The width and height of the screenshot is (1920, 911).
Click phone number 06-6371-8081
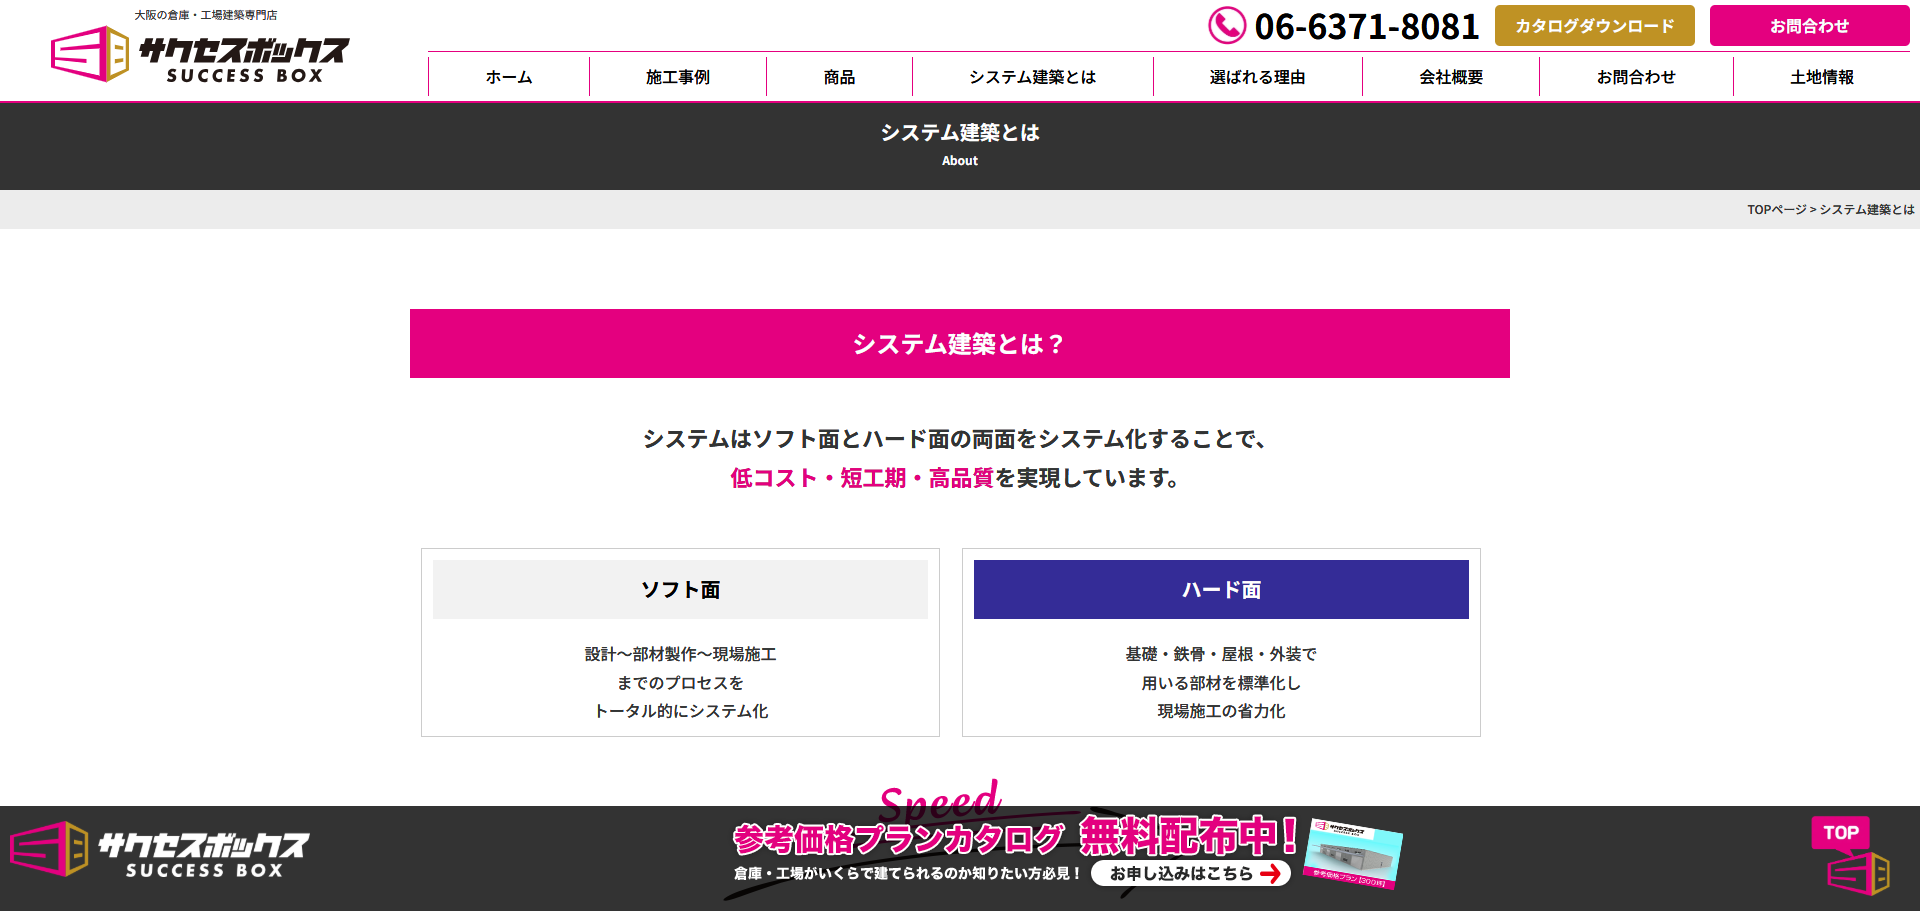(1366, 27)
